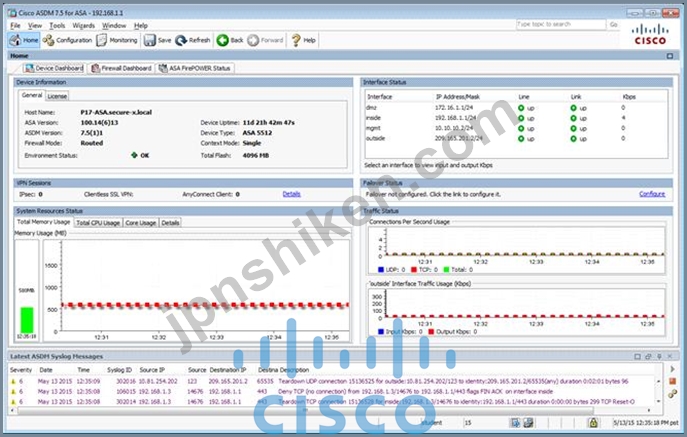Select the outside interface row

(x=516, y=139)
